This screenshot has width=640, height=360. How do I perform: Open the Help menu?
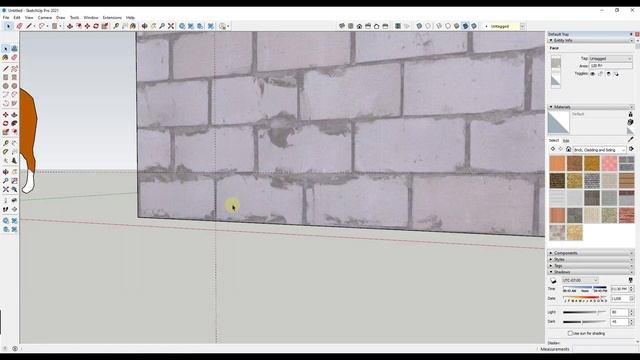pyautogui.click(x=130, y=18)
